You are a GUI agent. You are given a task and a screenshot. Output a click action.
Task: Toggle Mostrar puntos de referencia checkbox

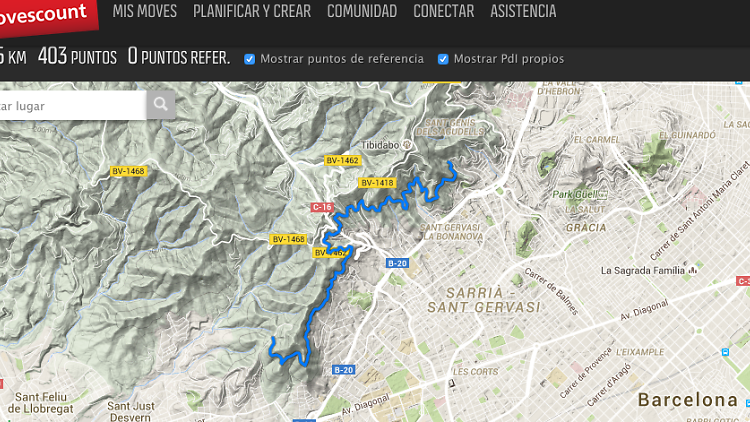(249, 59)
